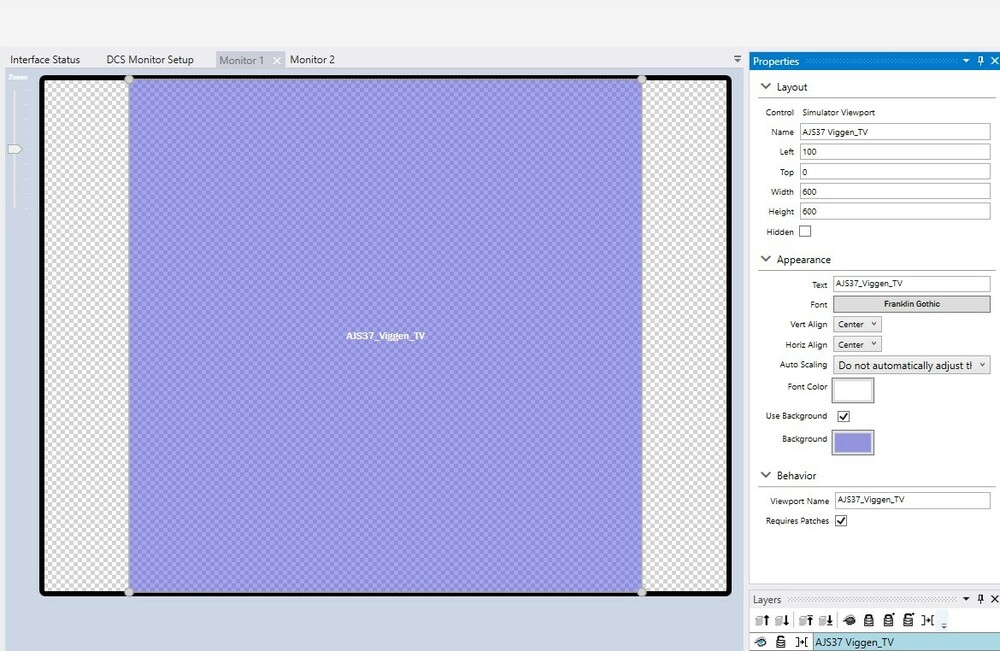Click the move layer down icon
This screenshot has height=651, width=1000.
[782, 620]
